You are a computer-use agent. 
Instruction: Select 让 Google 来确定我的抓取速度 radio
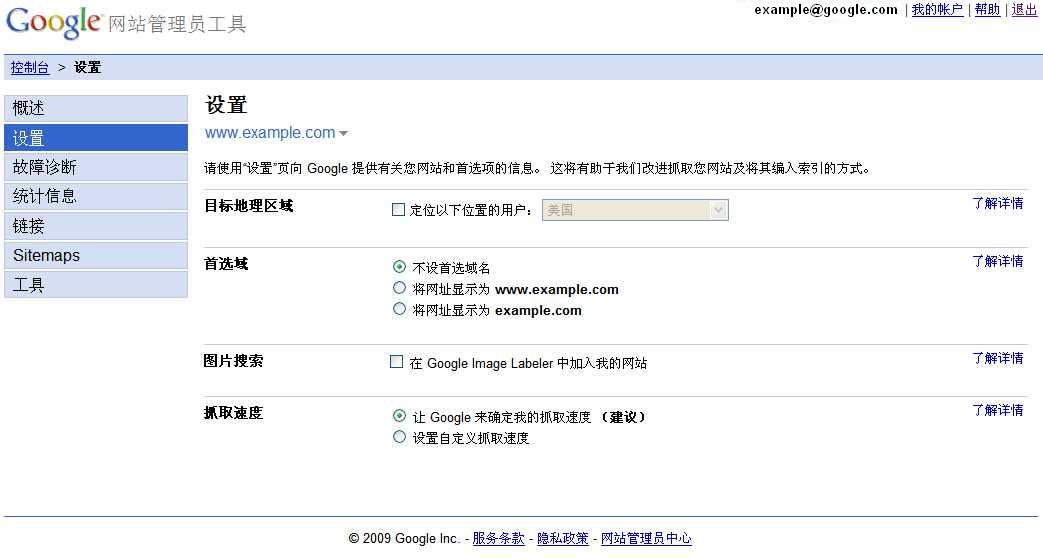399,416
